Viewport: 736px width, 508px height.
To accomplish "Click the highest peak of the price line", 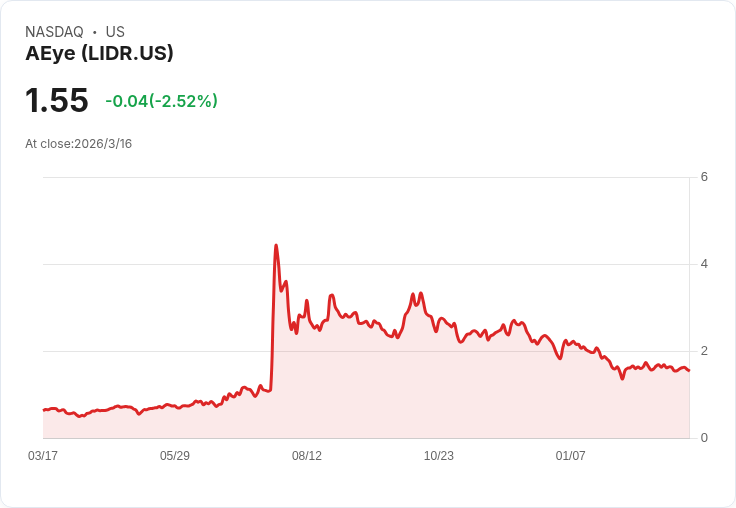I will (x=275, y=245).
